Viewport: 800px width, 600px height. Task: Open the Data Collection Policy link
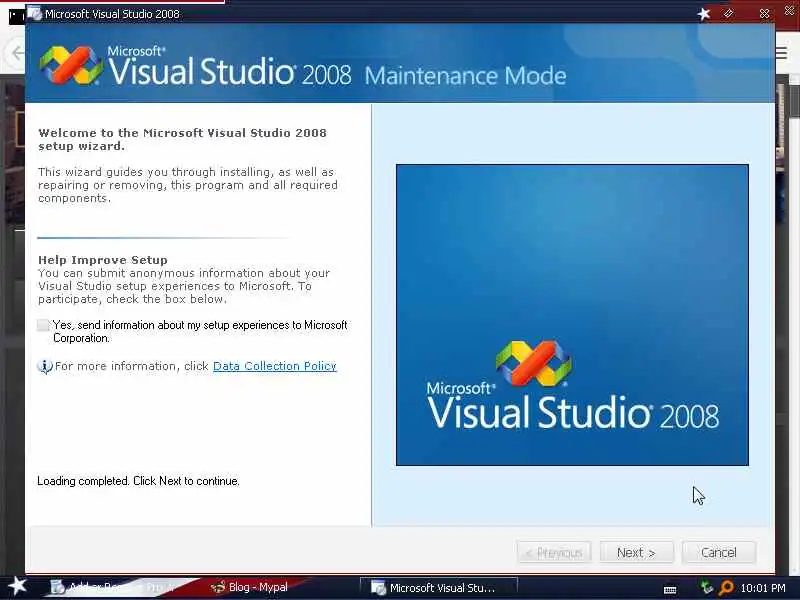[x=274, y=366]
